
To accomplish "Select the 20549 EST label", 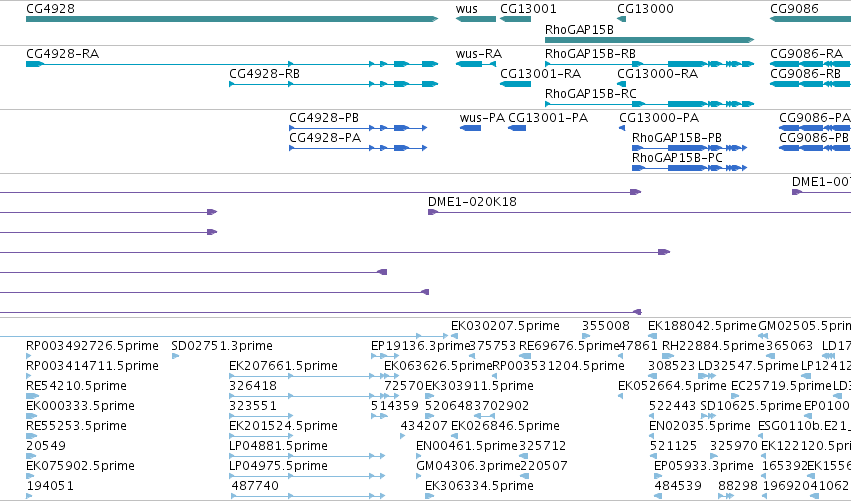I will [46, 446].
